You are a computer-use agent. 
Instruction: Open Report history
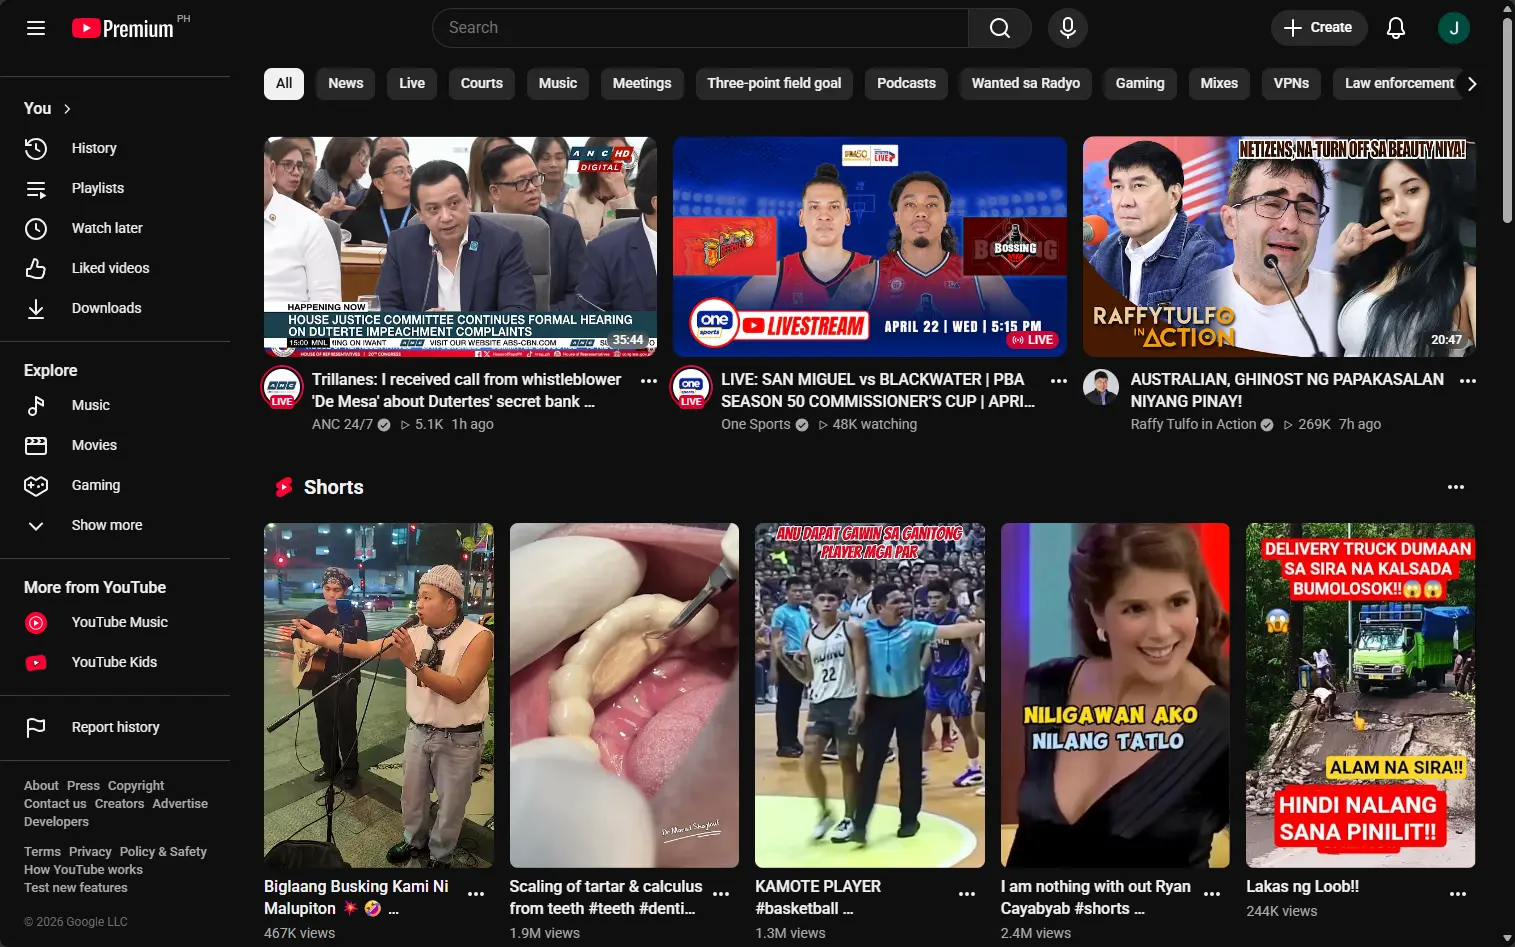115,727
